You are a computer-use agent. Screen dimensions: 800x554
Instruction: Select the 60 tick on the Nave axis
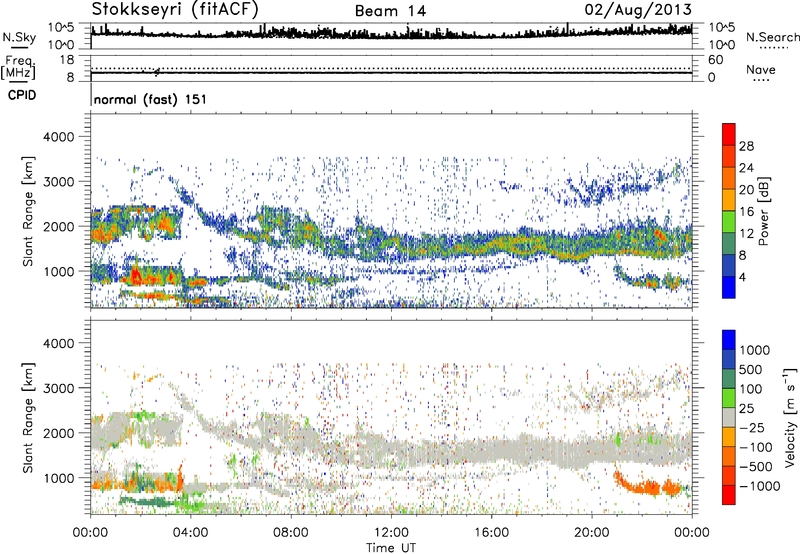click(x=715, y=60)
